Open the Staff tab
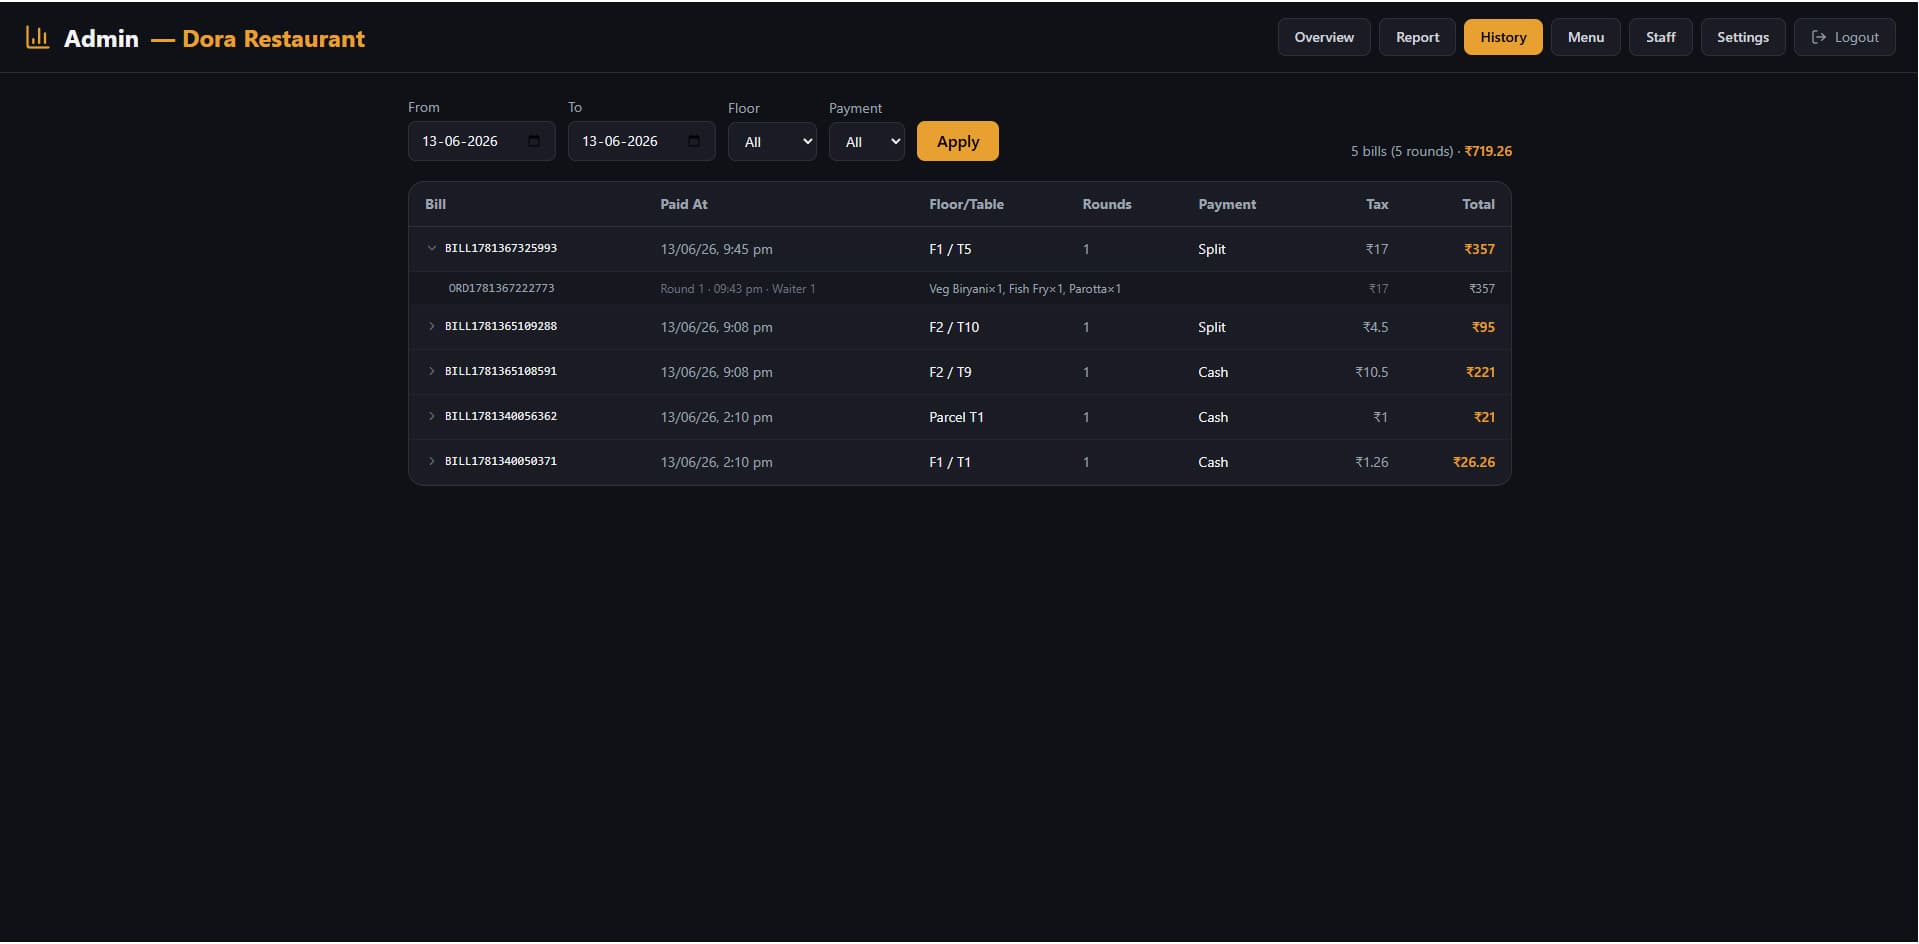Screen dimensions: 1919x944 (1661, 37)
